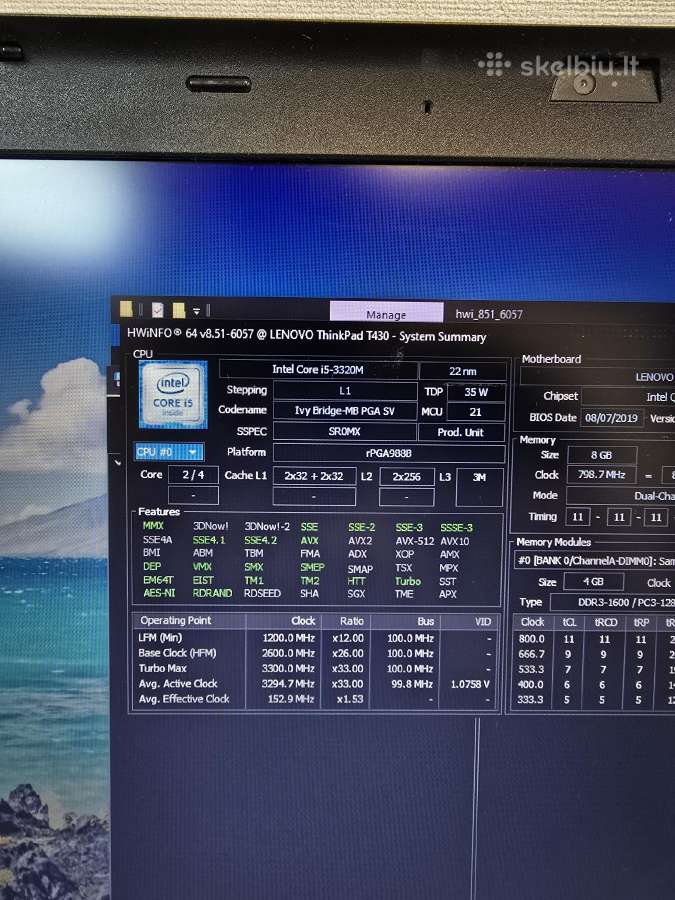
Task: Click the Turbo Max row label
Action: [x=162, y=668]
